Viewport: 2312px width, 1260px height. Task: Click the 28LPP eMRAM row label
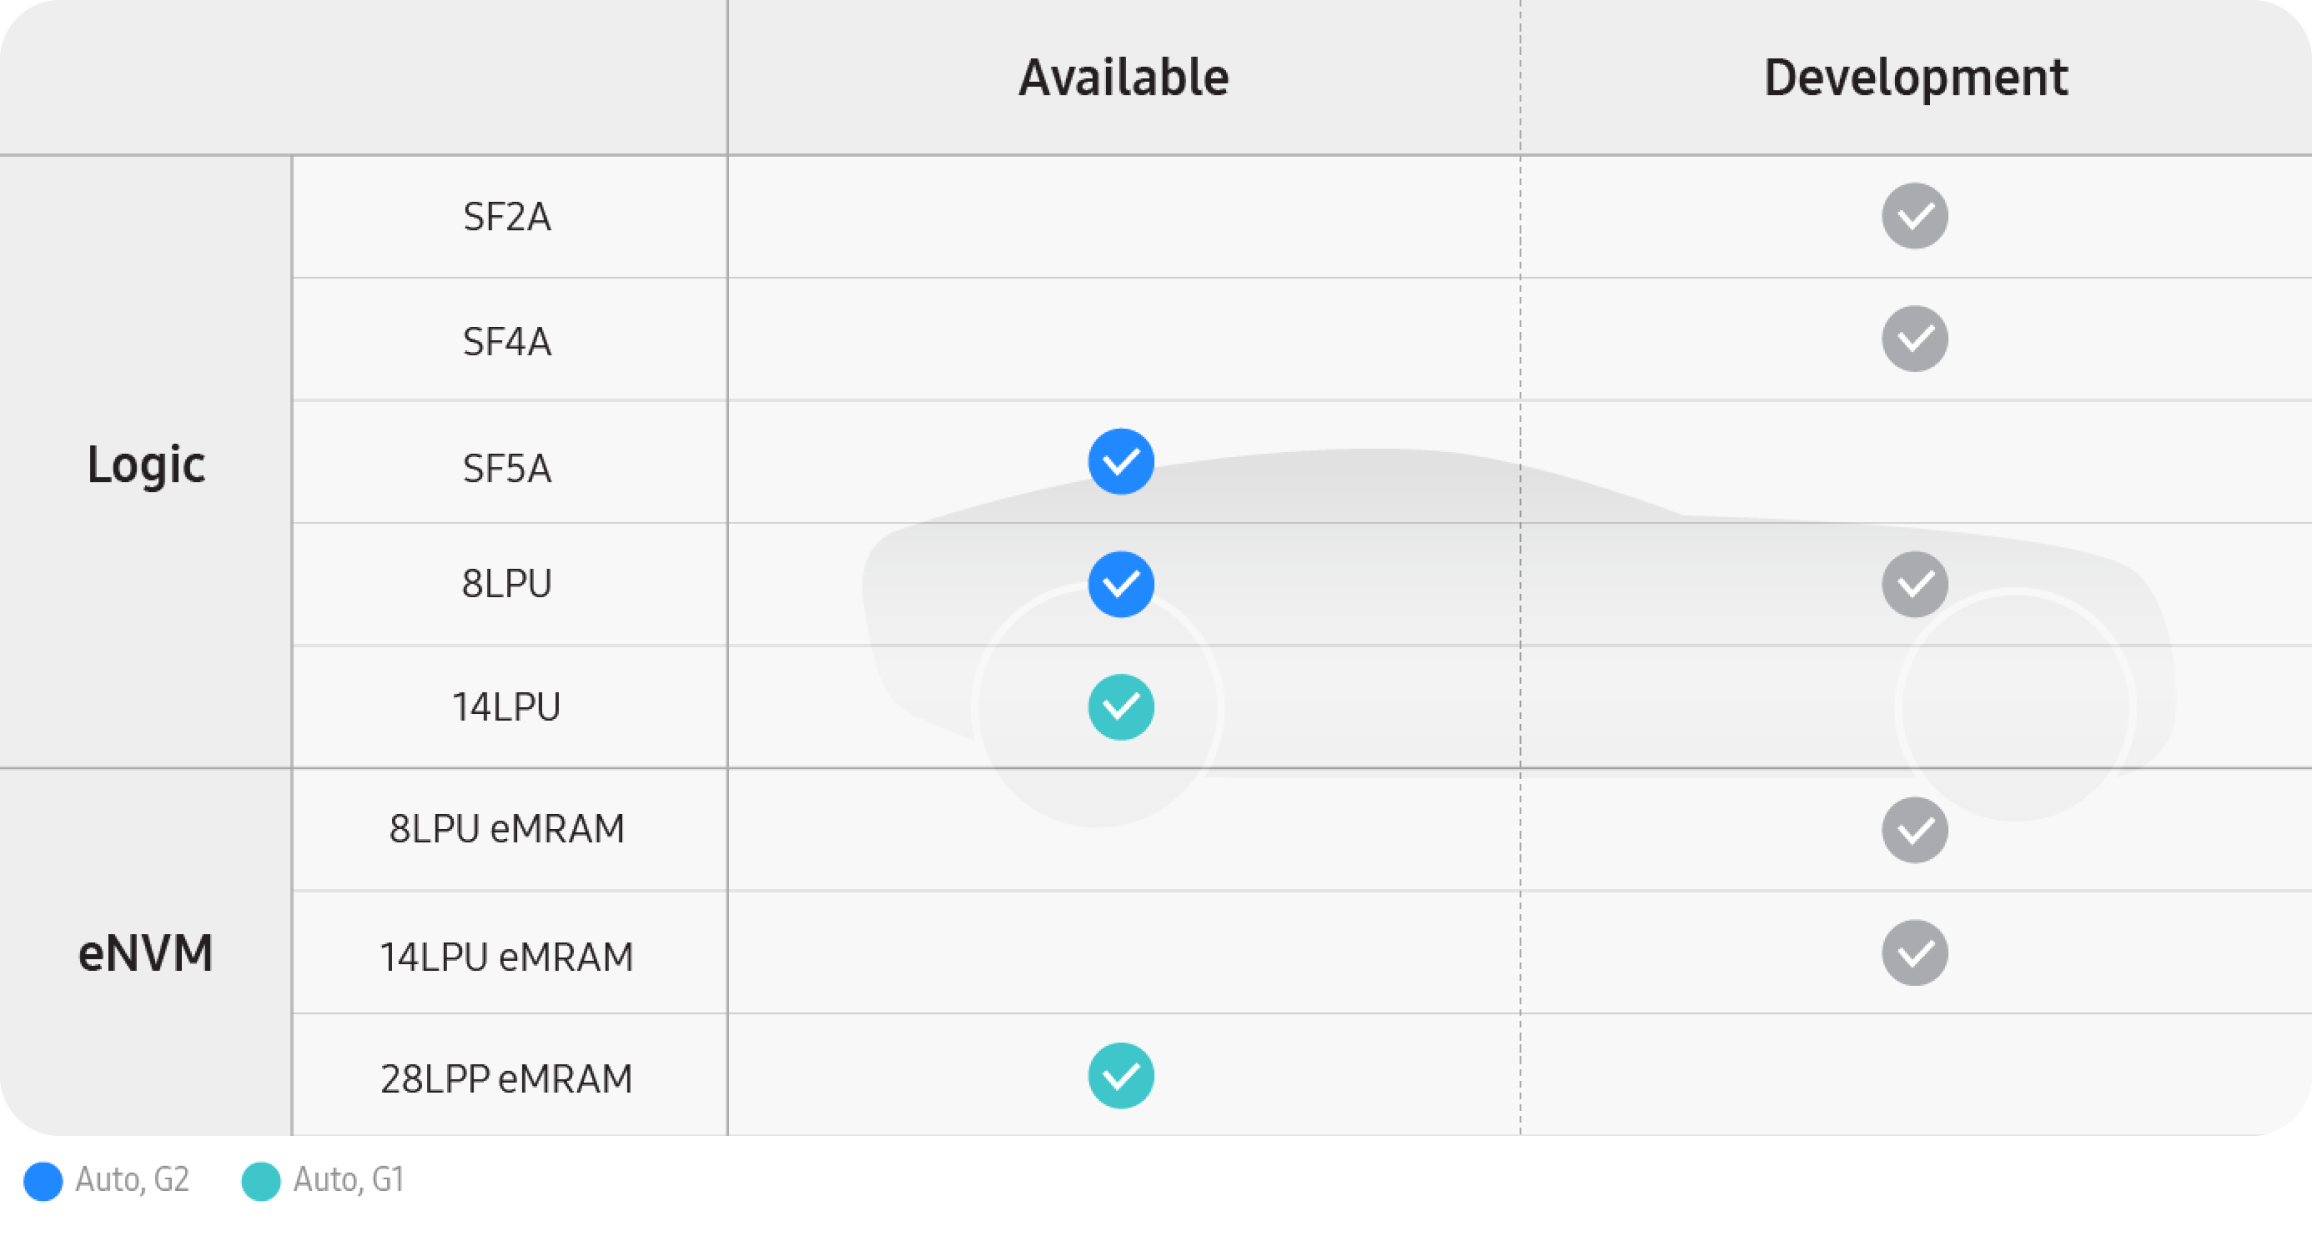[507, 1079]
